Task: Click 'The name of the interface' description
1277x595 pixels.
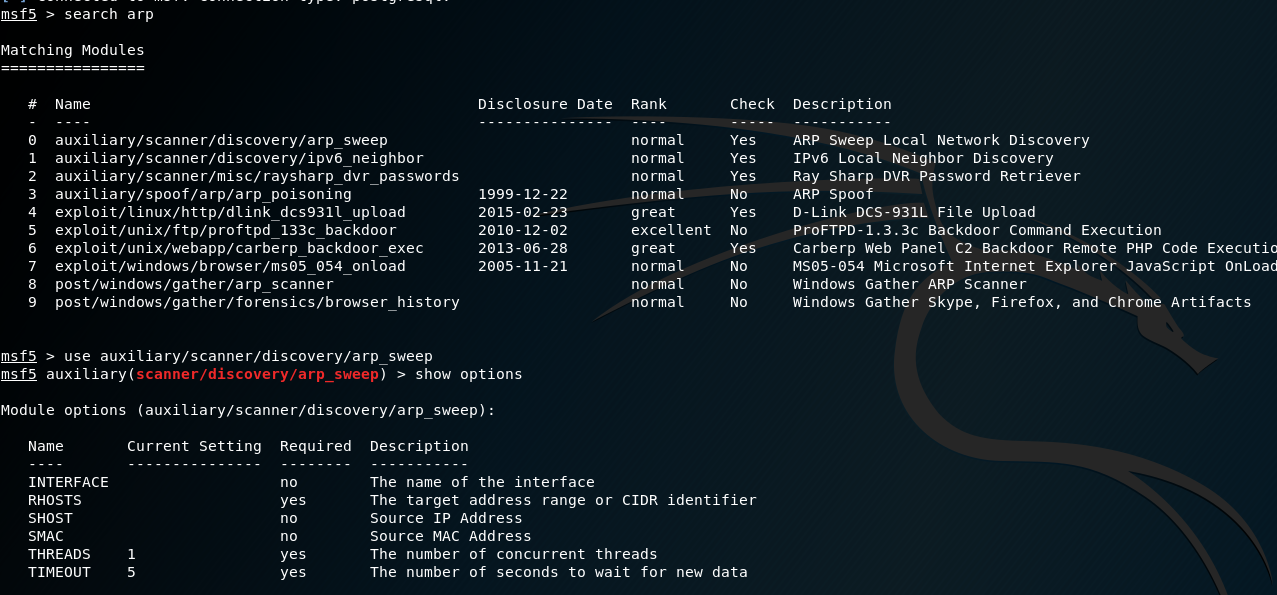Action: (482, 482)
